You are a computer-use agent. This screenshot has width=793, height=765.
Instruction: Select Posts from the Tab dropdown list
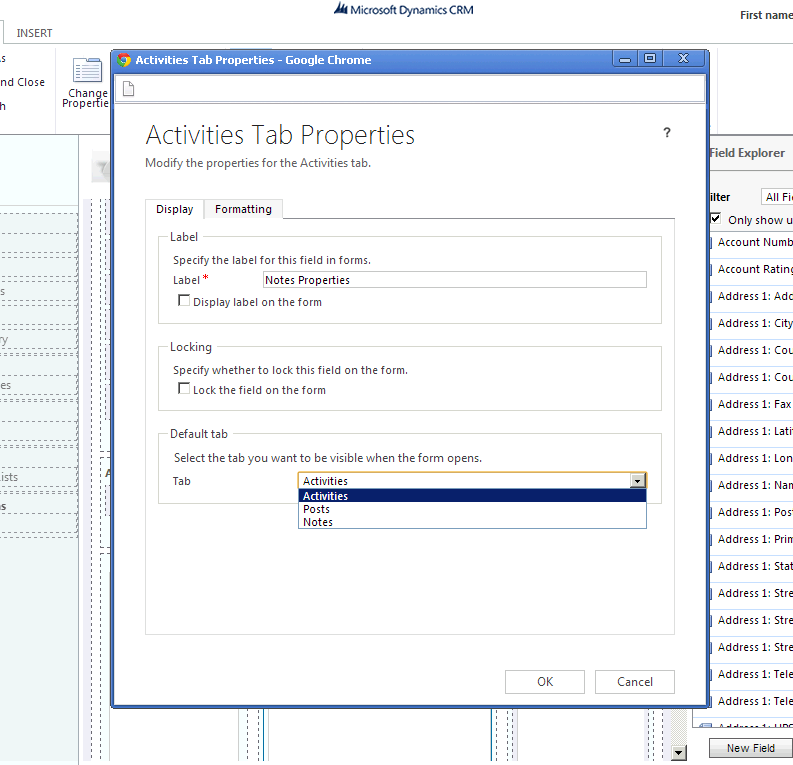coord(317,509)
